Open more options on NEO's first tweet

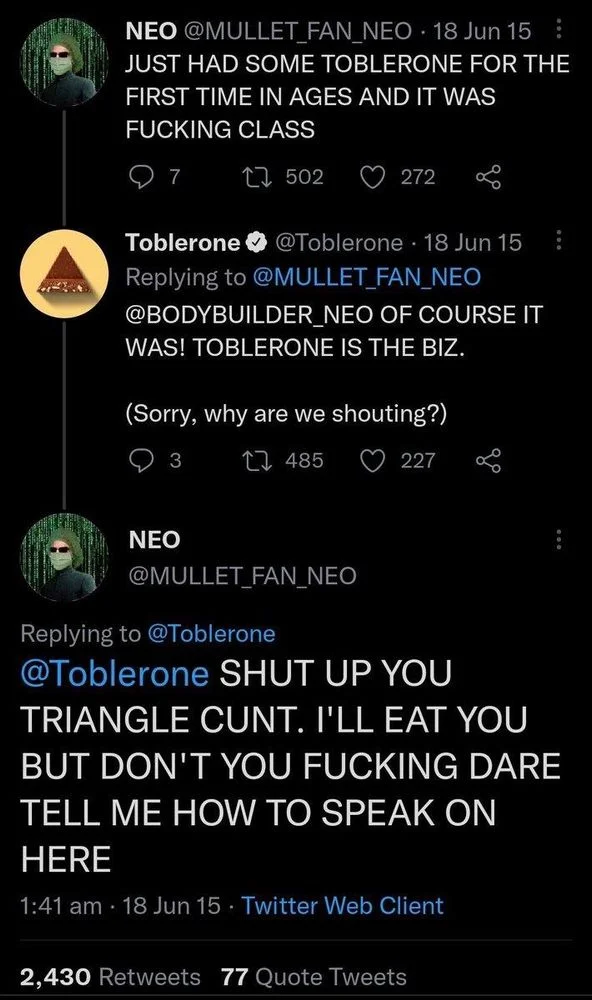560,30
